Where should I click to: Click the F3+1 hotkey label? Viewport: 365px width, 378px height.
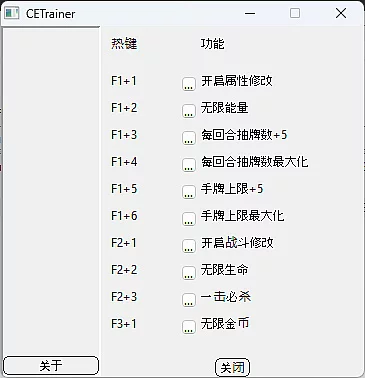click(x=124, y=324)
